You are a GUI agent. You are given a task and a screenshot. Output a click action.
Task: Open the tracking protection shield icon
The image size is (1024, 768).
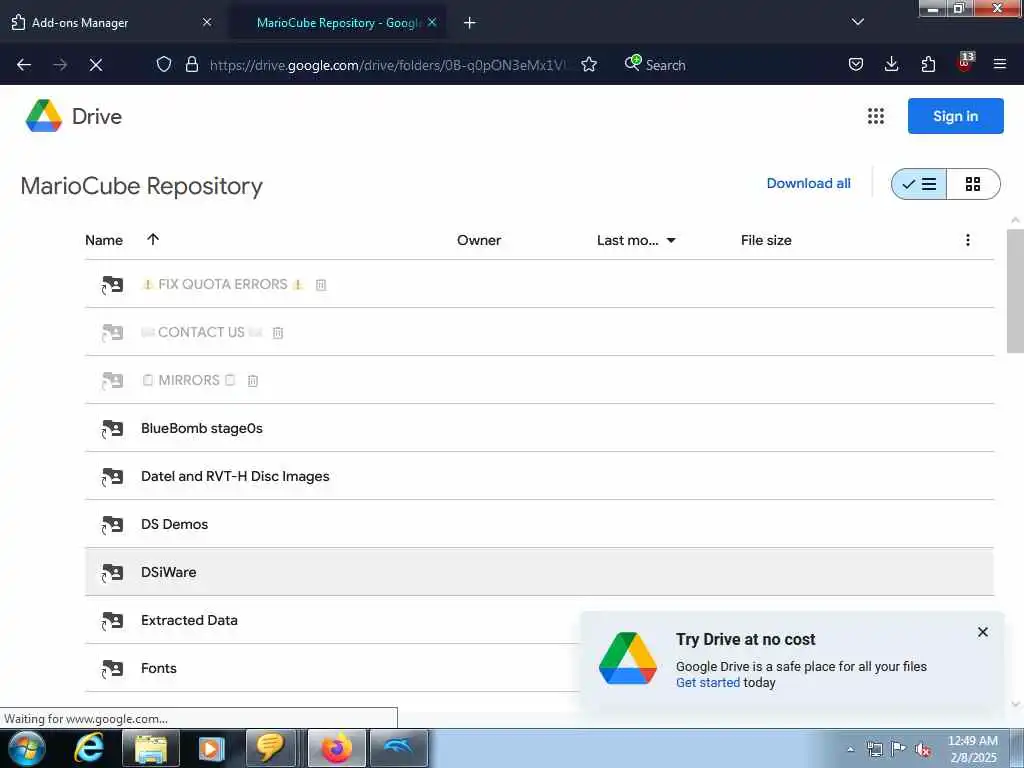pyautogui.click(x=163, y=64)
